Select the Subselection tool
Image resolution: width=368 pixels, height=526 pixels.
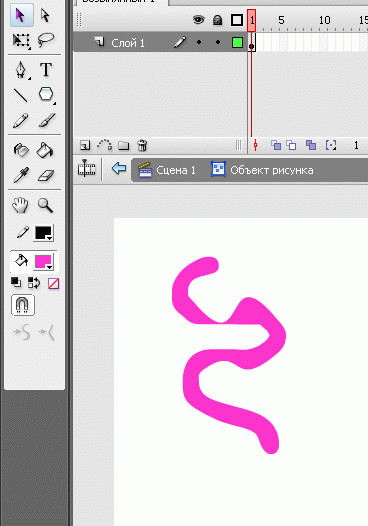coord(46,15)
